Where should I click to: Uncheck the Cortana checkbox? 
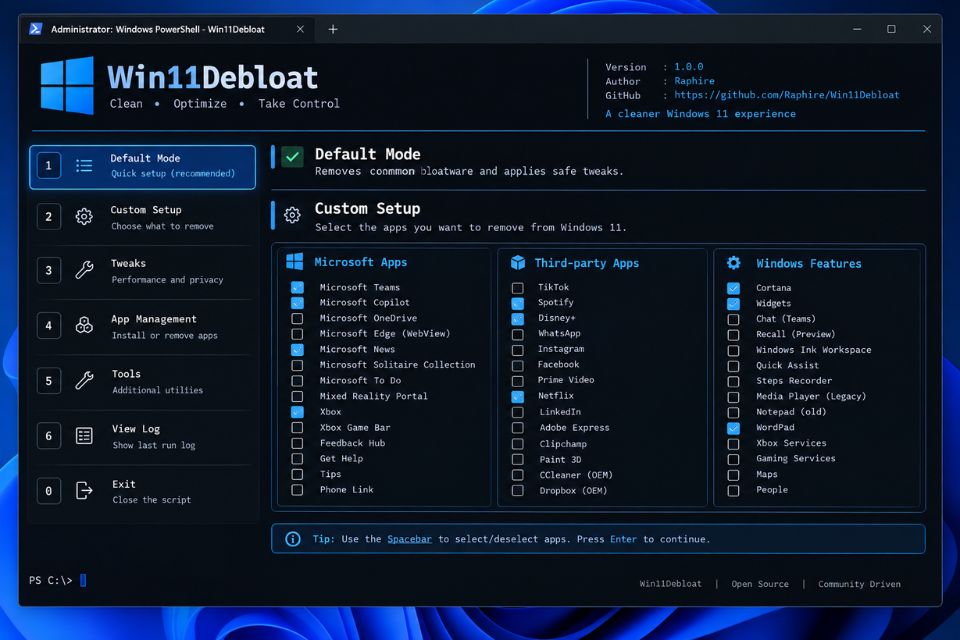tap(733, 288)
